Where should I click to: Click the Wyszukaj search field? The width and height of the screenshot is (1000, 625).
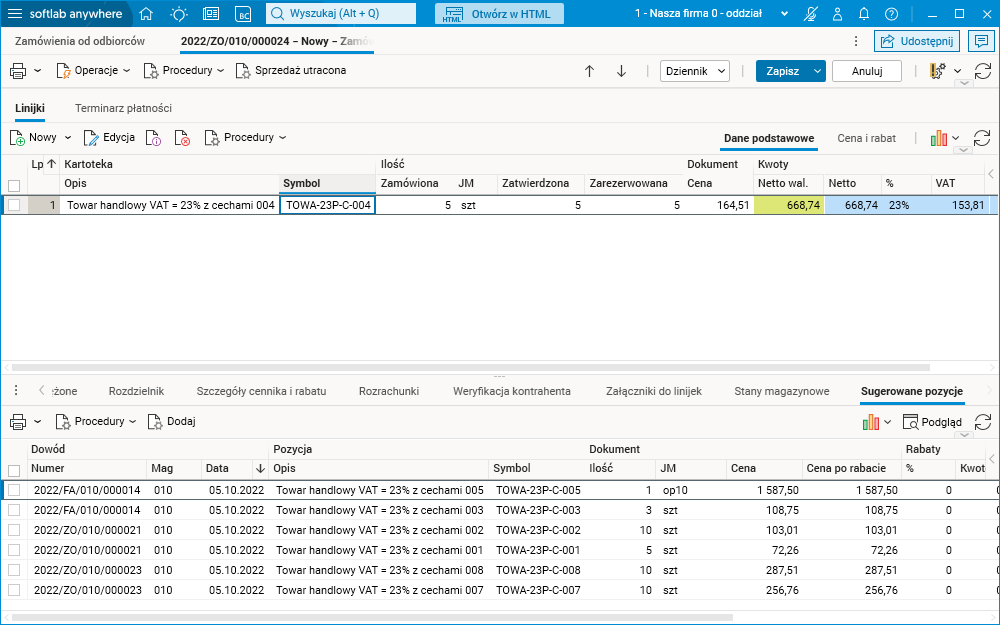340,14
